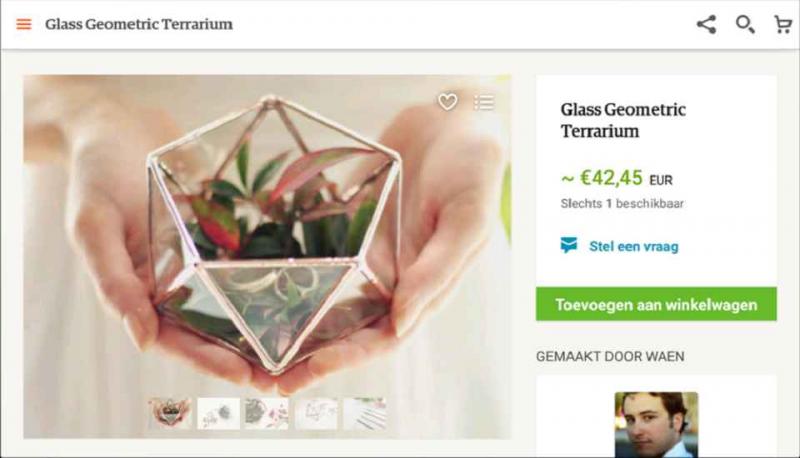The image size is (800, 458).
Task: Click the product title in the side panel
Action: tap(623, 120)
